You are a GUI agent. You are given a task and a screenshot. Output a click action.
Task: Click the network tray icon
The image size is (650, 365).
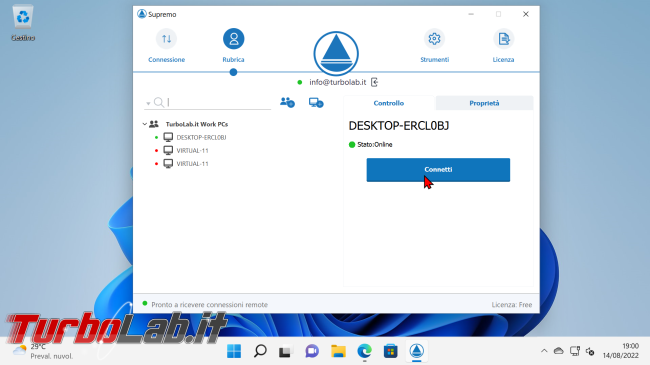pos(575,351)
